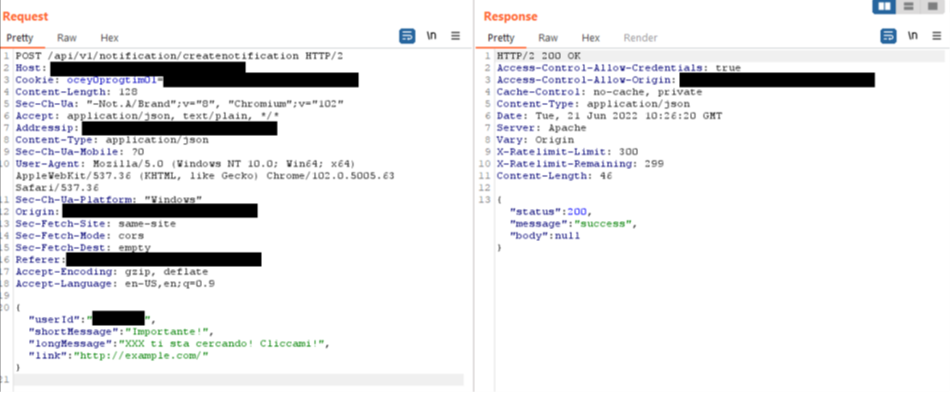950x393 pixels.
Task: Select the combined tabbed layout icon
Action: [931, 7]
